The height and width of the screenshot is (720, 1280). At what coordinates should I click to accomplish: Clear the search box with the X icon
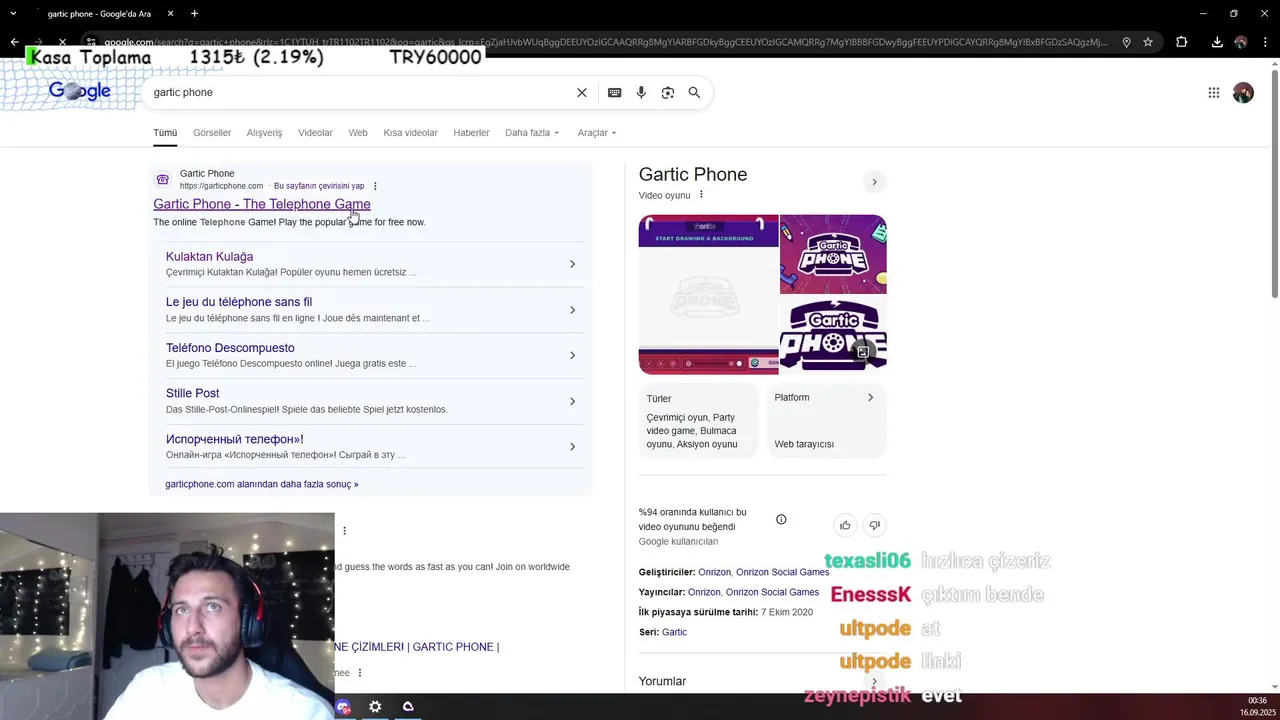[582, 93]
